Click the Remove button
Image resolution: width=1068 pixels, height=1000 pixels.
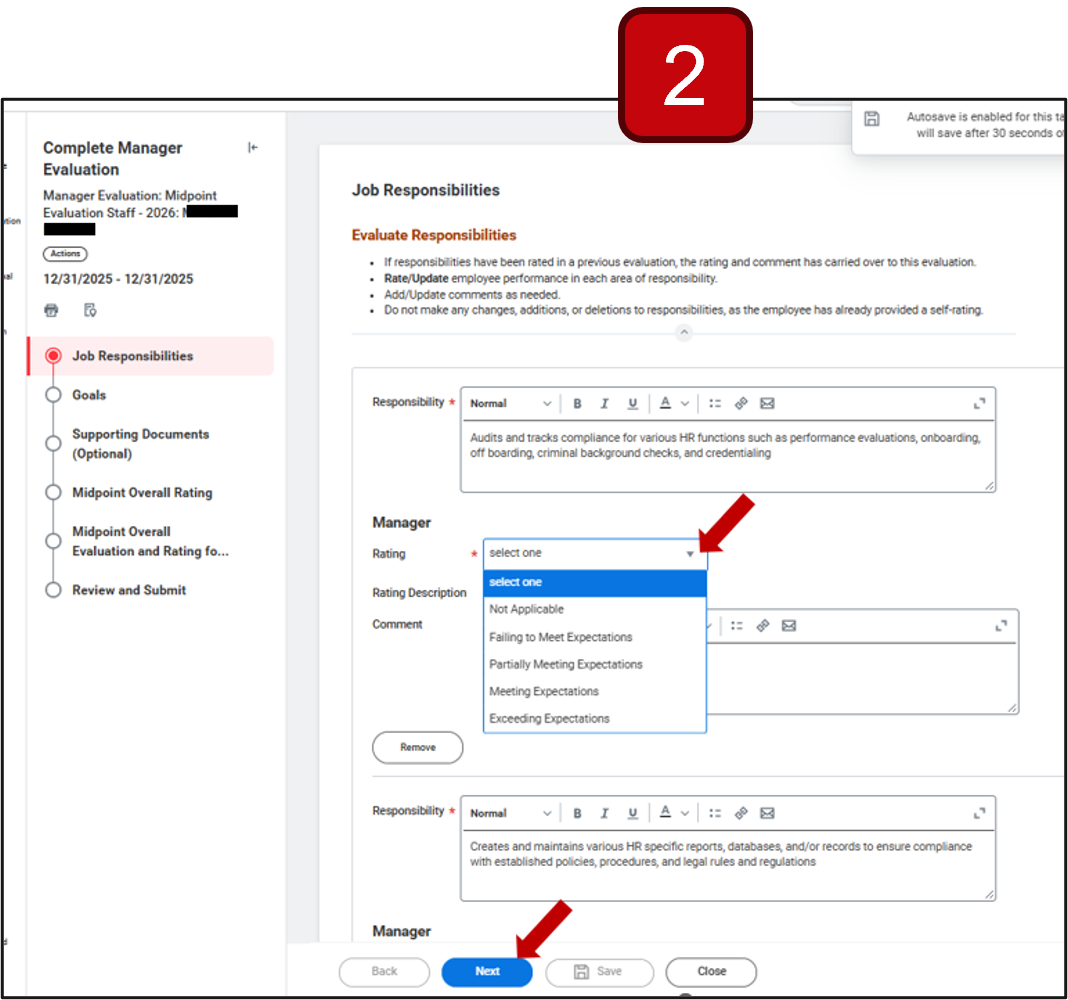pos(418,747)
